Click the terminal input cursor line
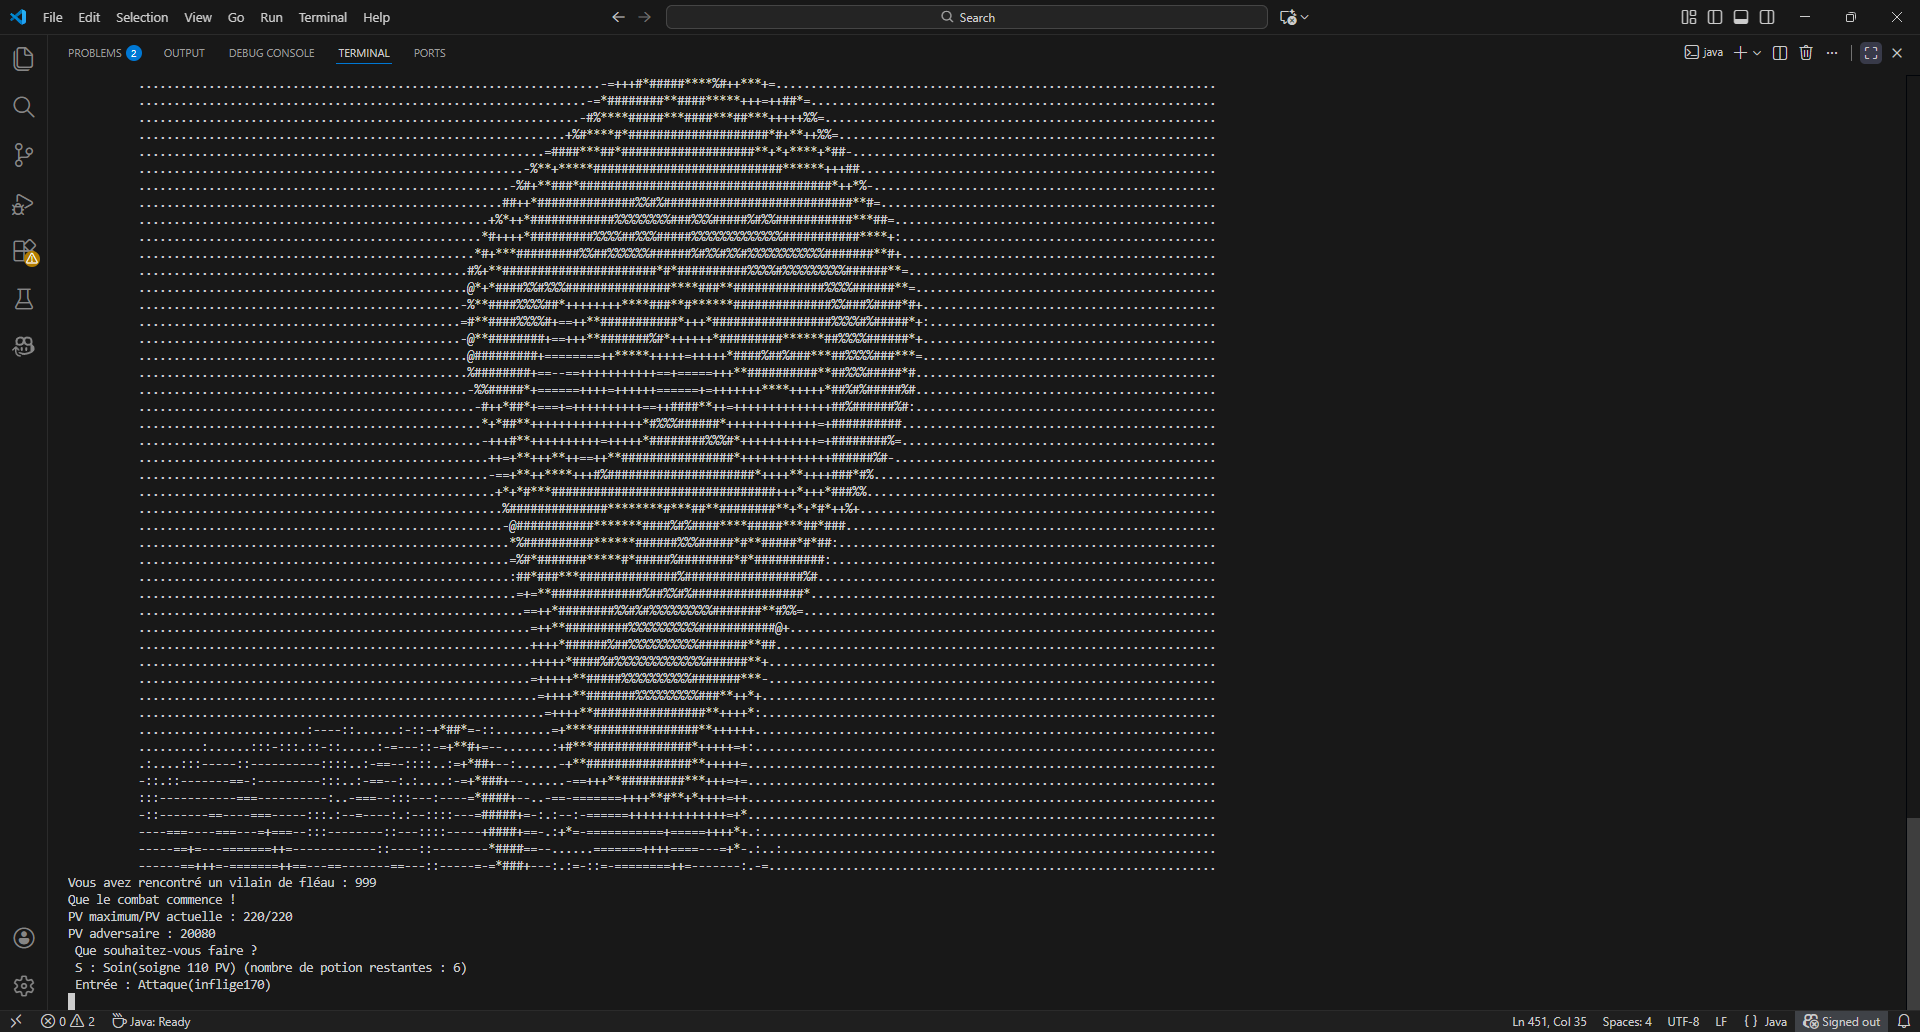This screenshot has width=1920, height=1032. 71,1001
